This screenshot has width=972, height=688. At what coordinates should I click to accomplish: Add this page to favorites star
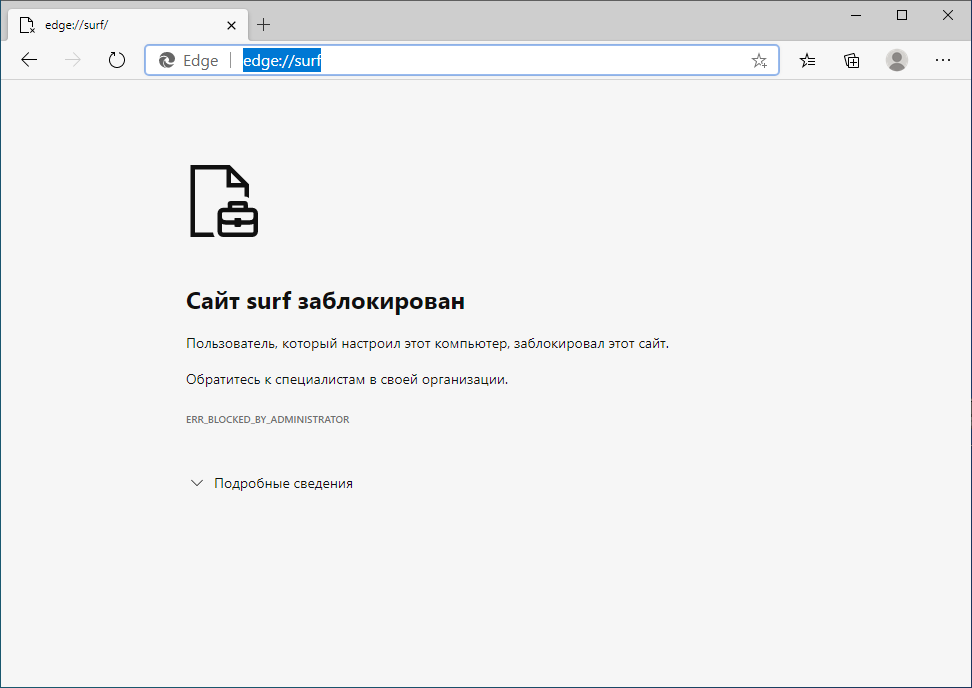[759, 60]
